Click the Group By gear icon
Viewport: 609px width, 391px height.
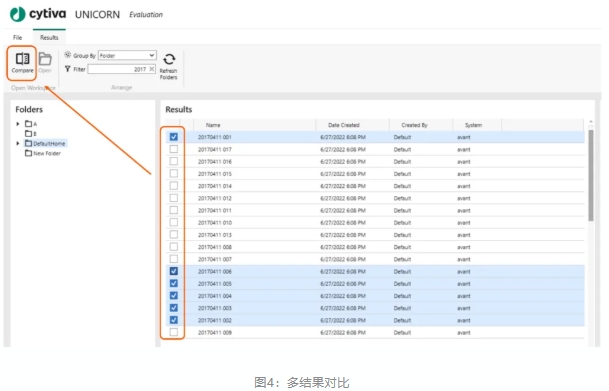68,55
